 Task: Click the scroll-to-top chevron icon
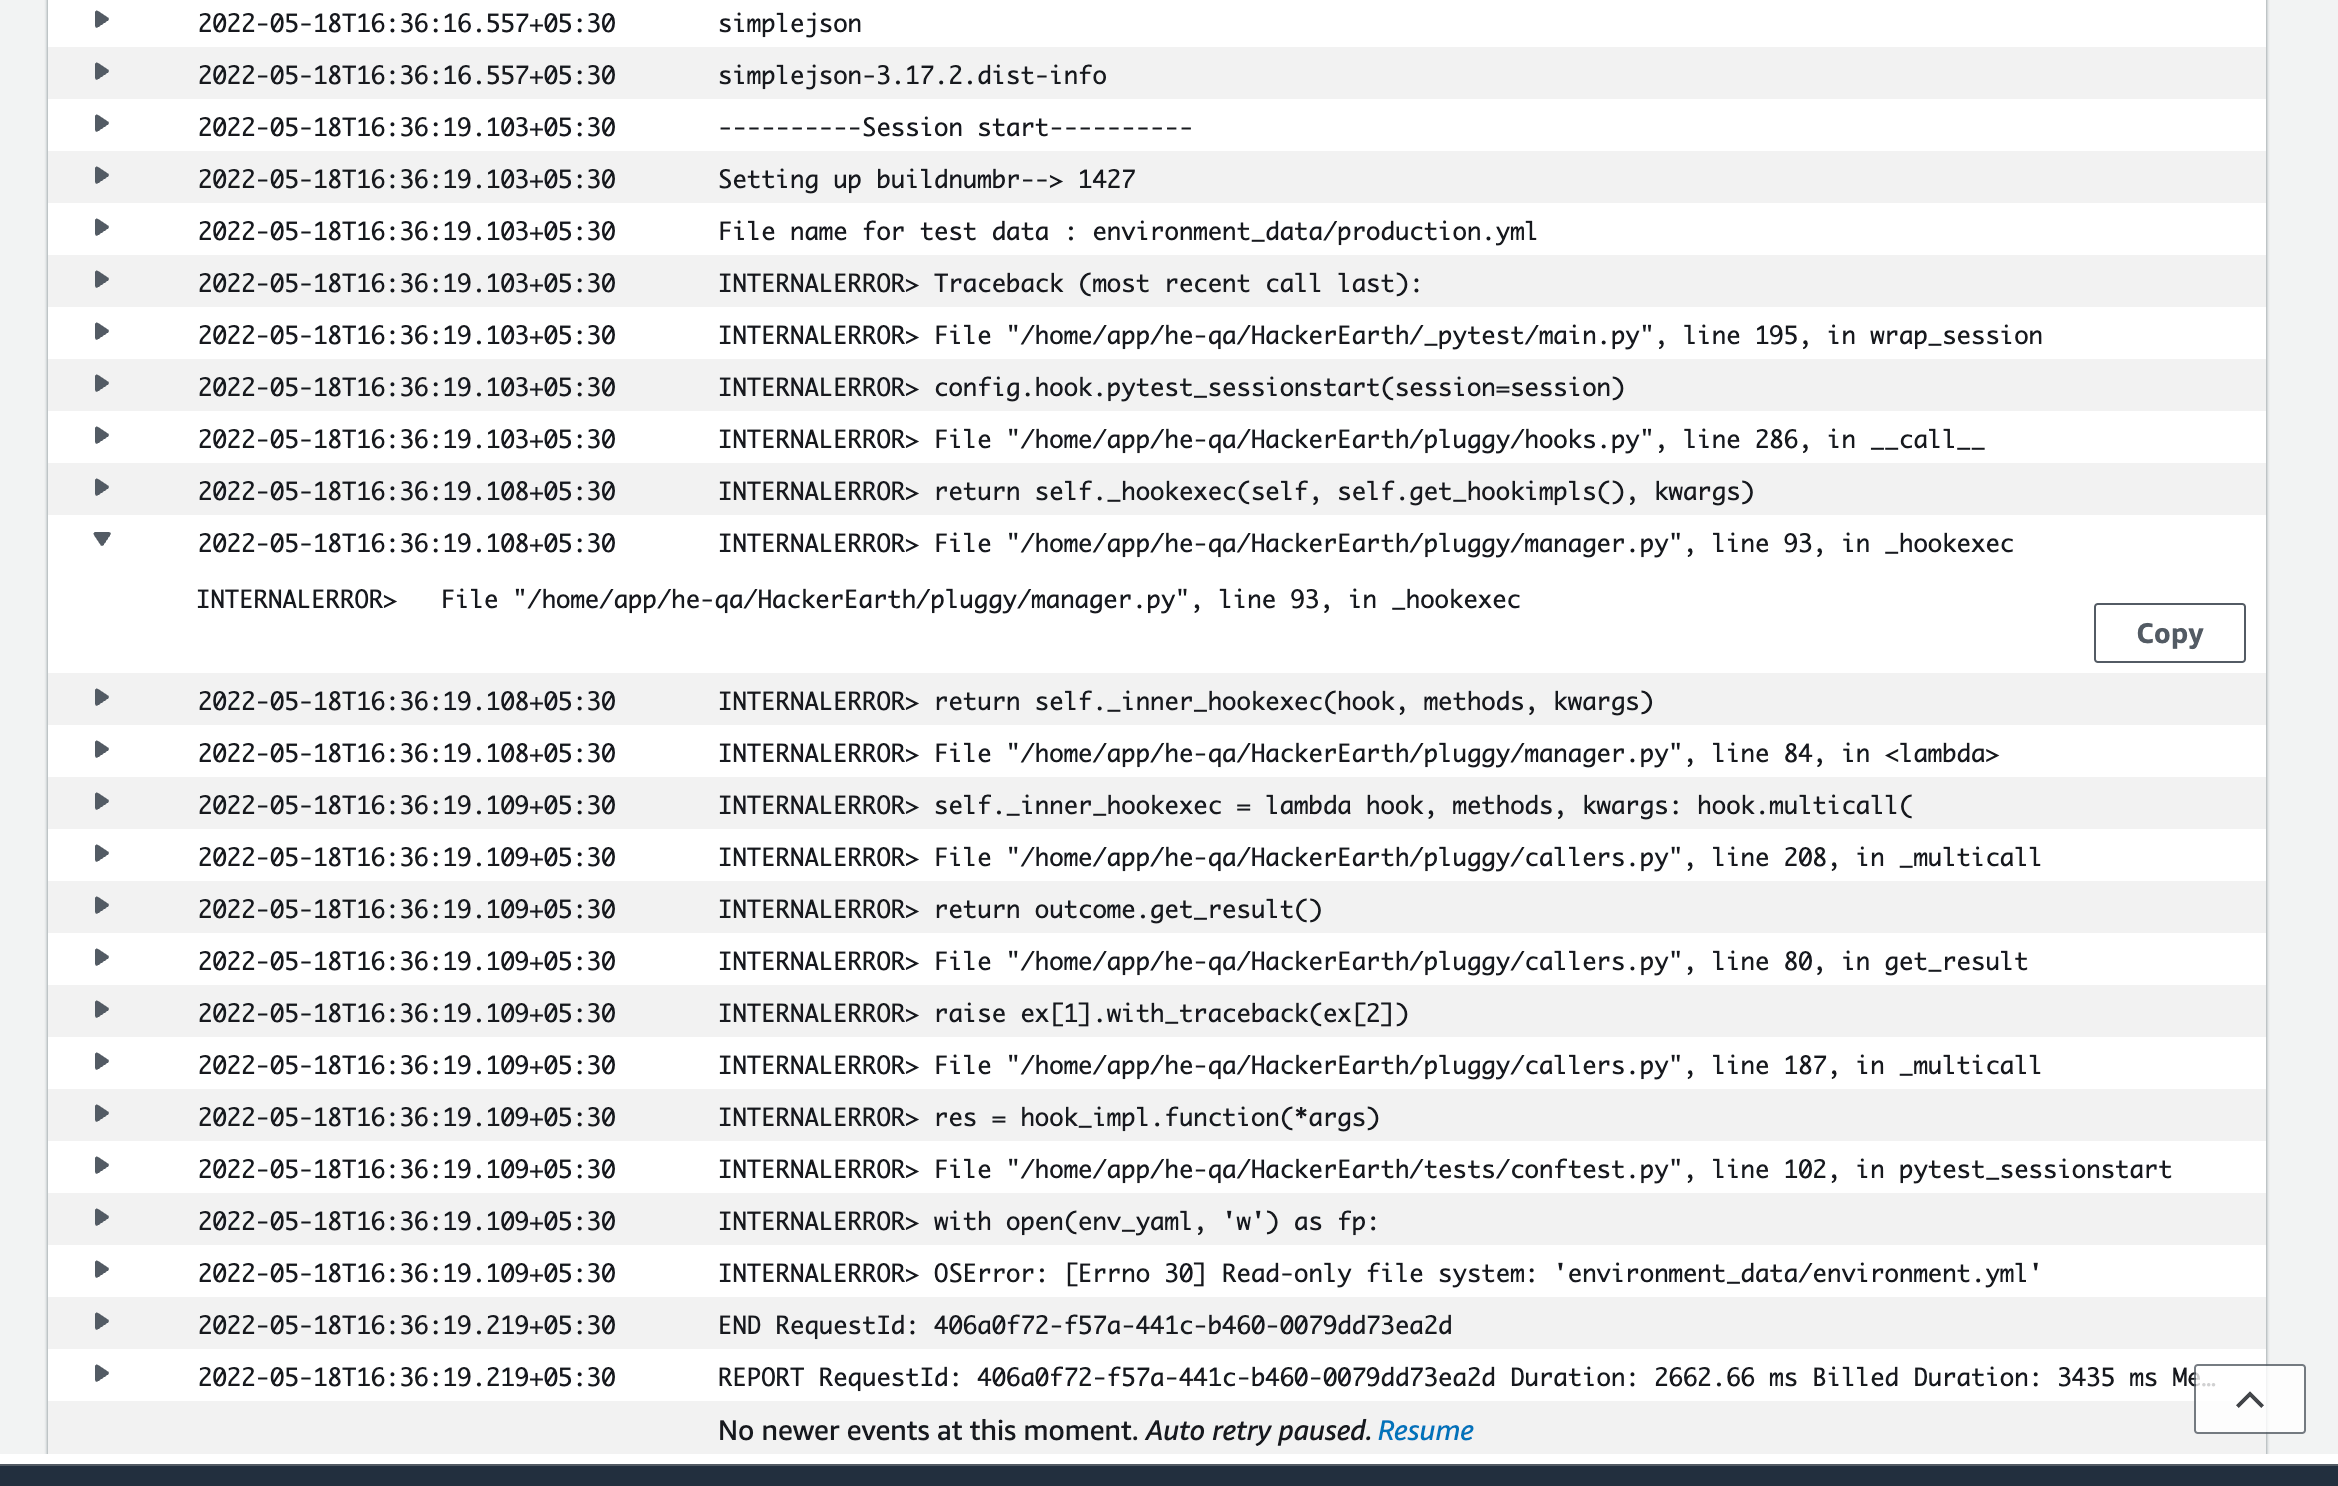point(2249,1400)
